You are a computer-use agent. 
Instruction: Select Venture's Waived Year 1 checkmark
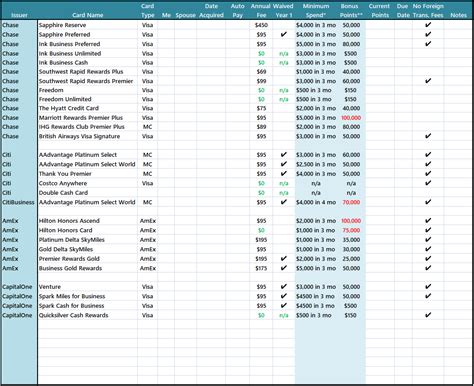[x=284, y=286]
